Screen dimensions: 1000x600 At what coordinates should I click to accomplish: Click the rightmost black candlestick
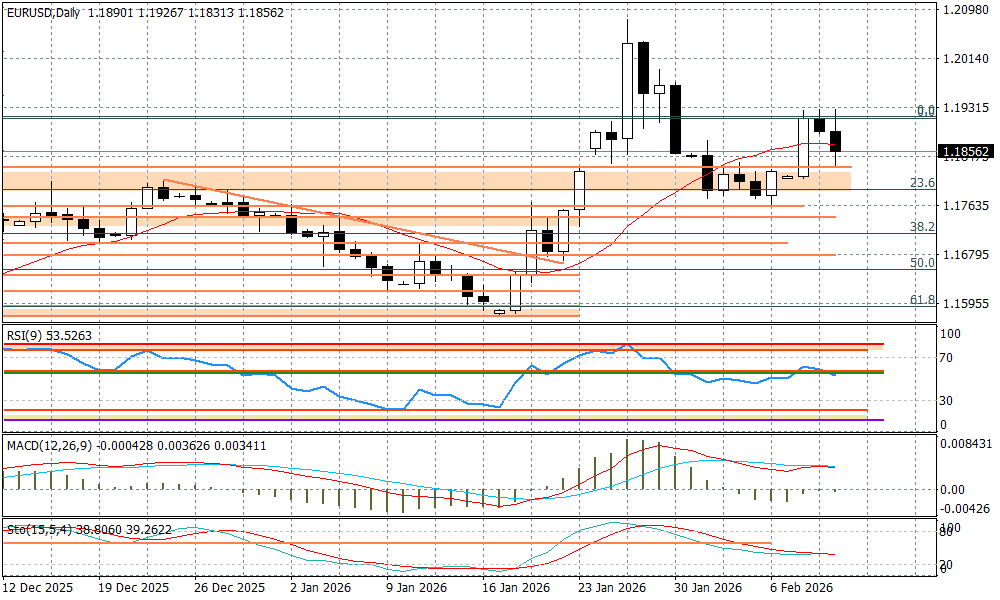point(836,142)
